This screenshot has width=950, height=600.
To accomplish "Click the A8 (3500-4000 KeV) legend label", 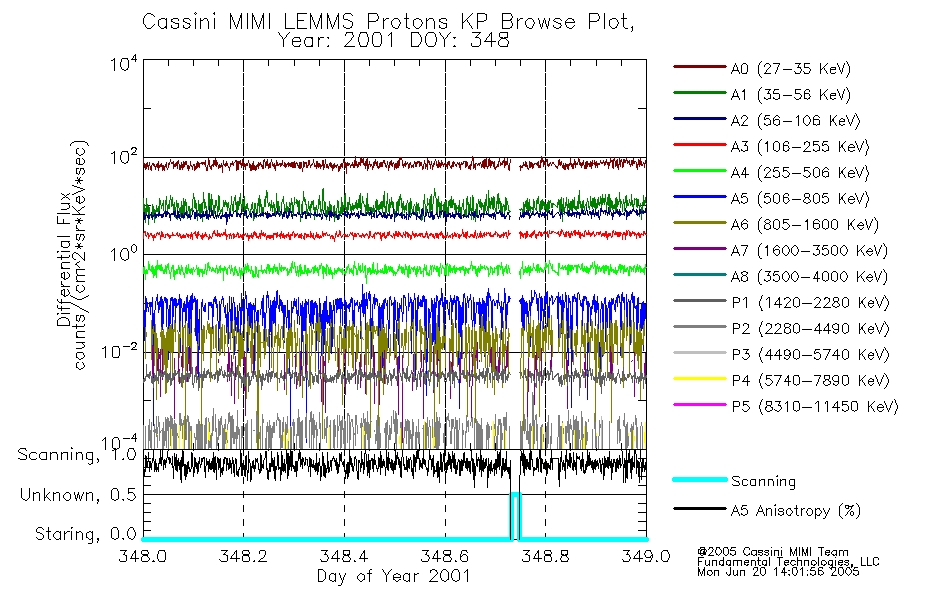I will pyautogui.click(x=809, y=277).
